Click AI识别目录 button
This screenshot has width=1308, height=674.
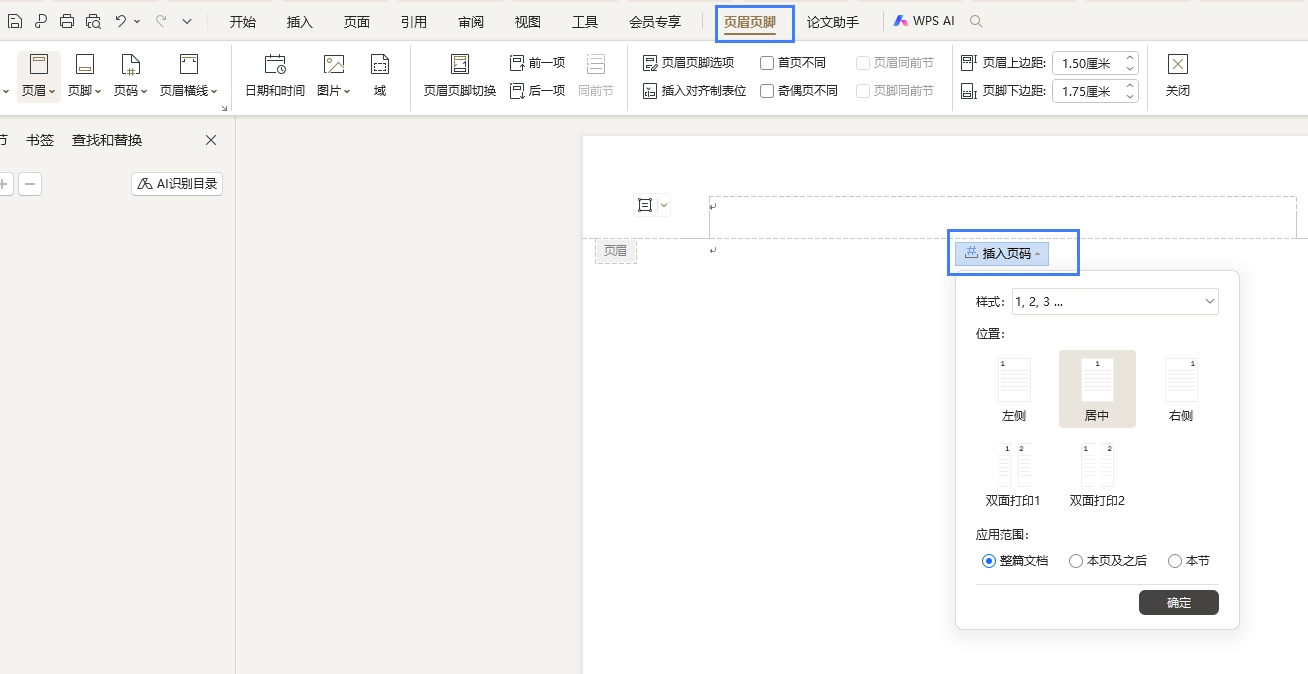point(177,184)
